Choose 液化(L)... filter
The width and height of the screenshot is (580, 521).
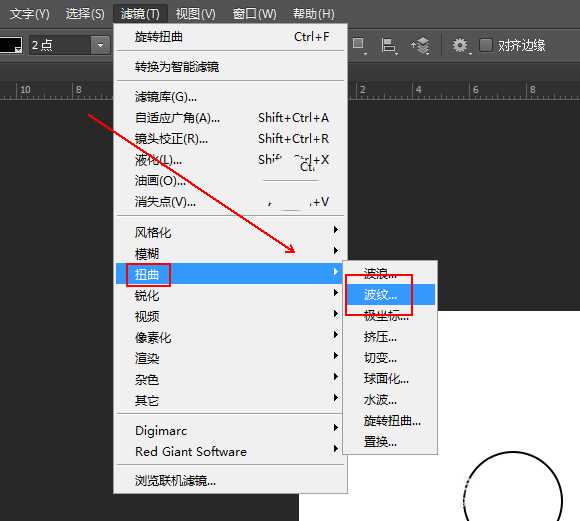pyautogui.click(x=231, y=160)
